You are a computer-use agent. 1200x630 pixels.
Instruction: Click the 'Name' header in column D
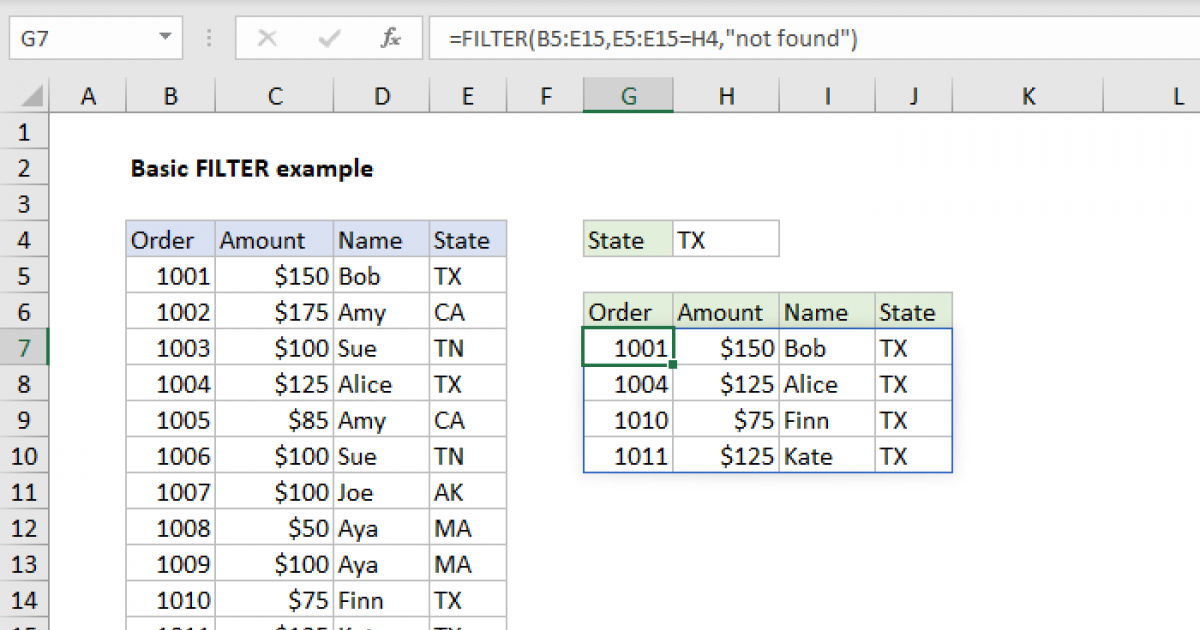(x=381, y=240)
